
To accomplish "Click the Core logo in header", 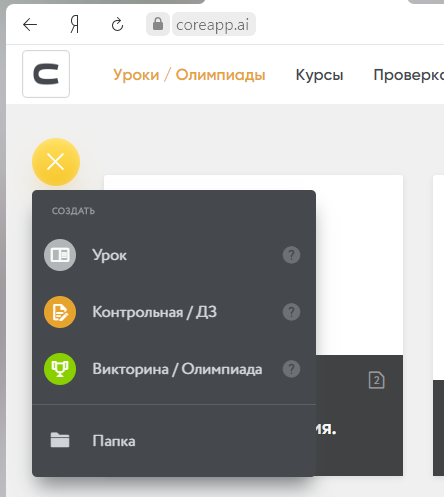I will [x=46, y=74].
